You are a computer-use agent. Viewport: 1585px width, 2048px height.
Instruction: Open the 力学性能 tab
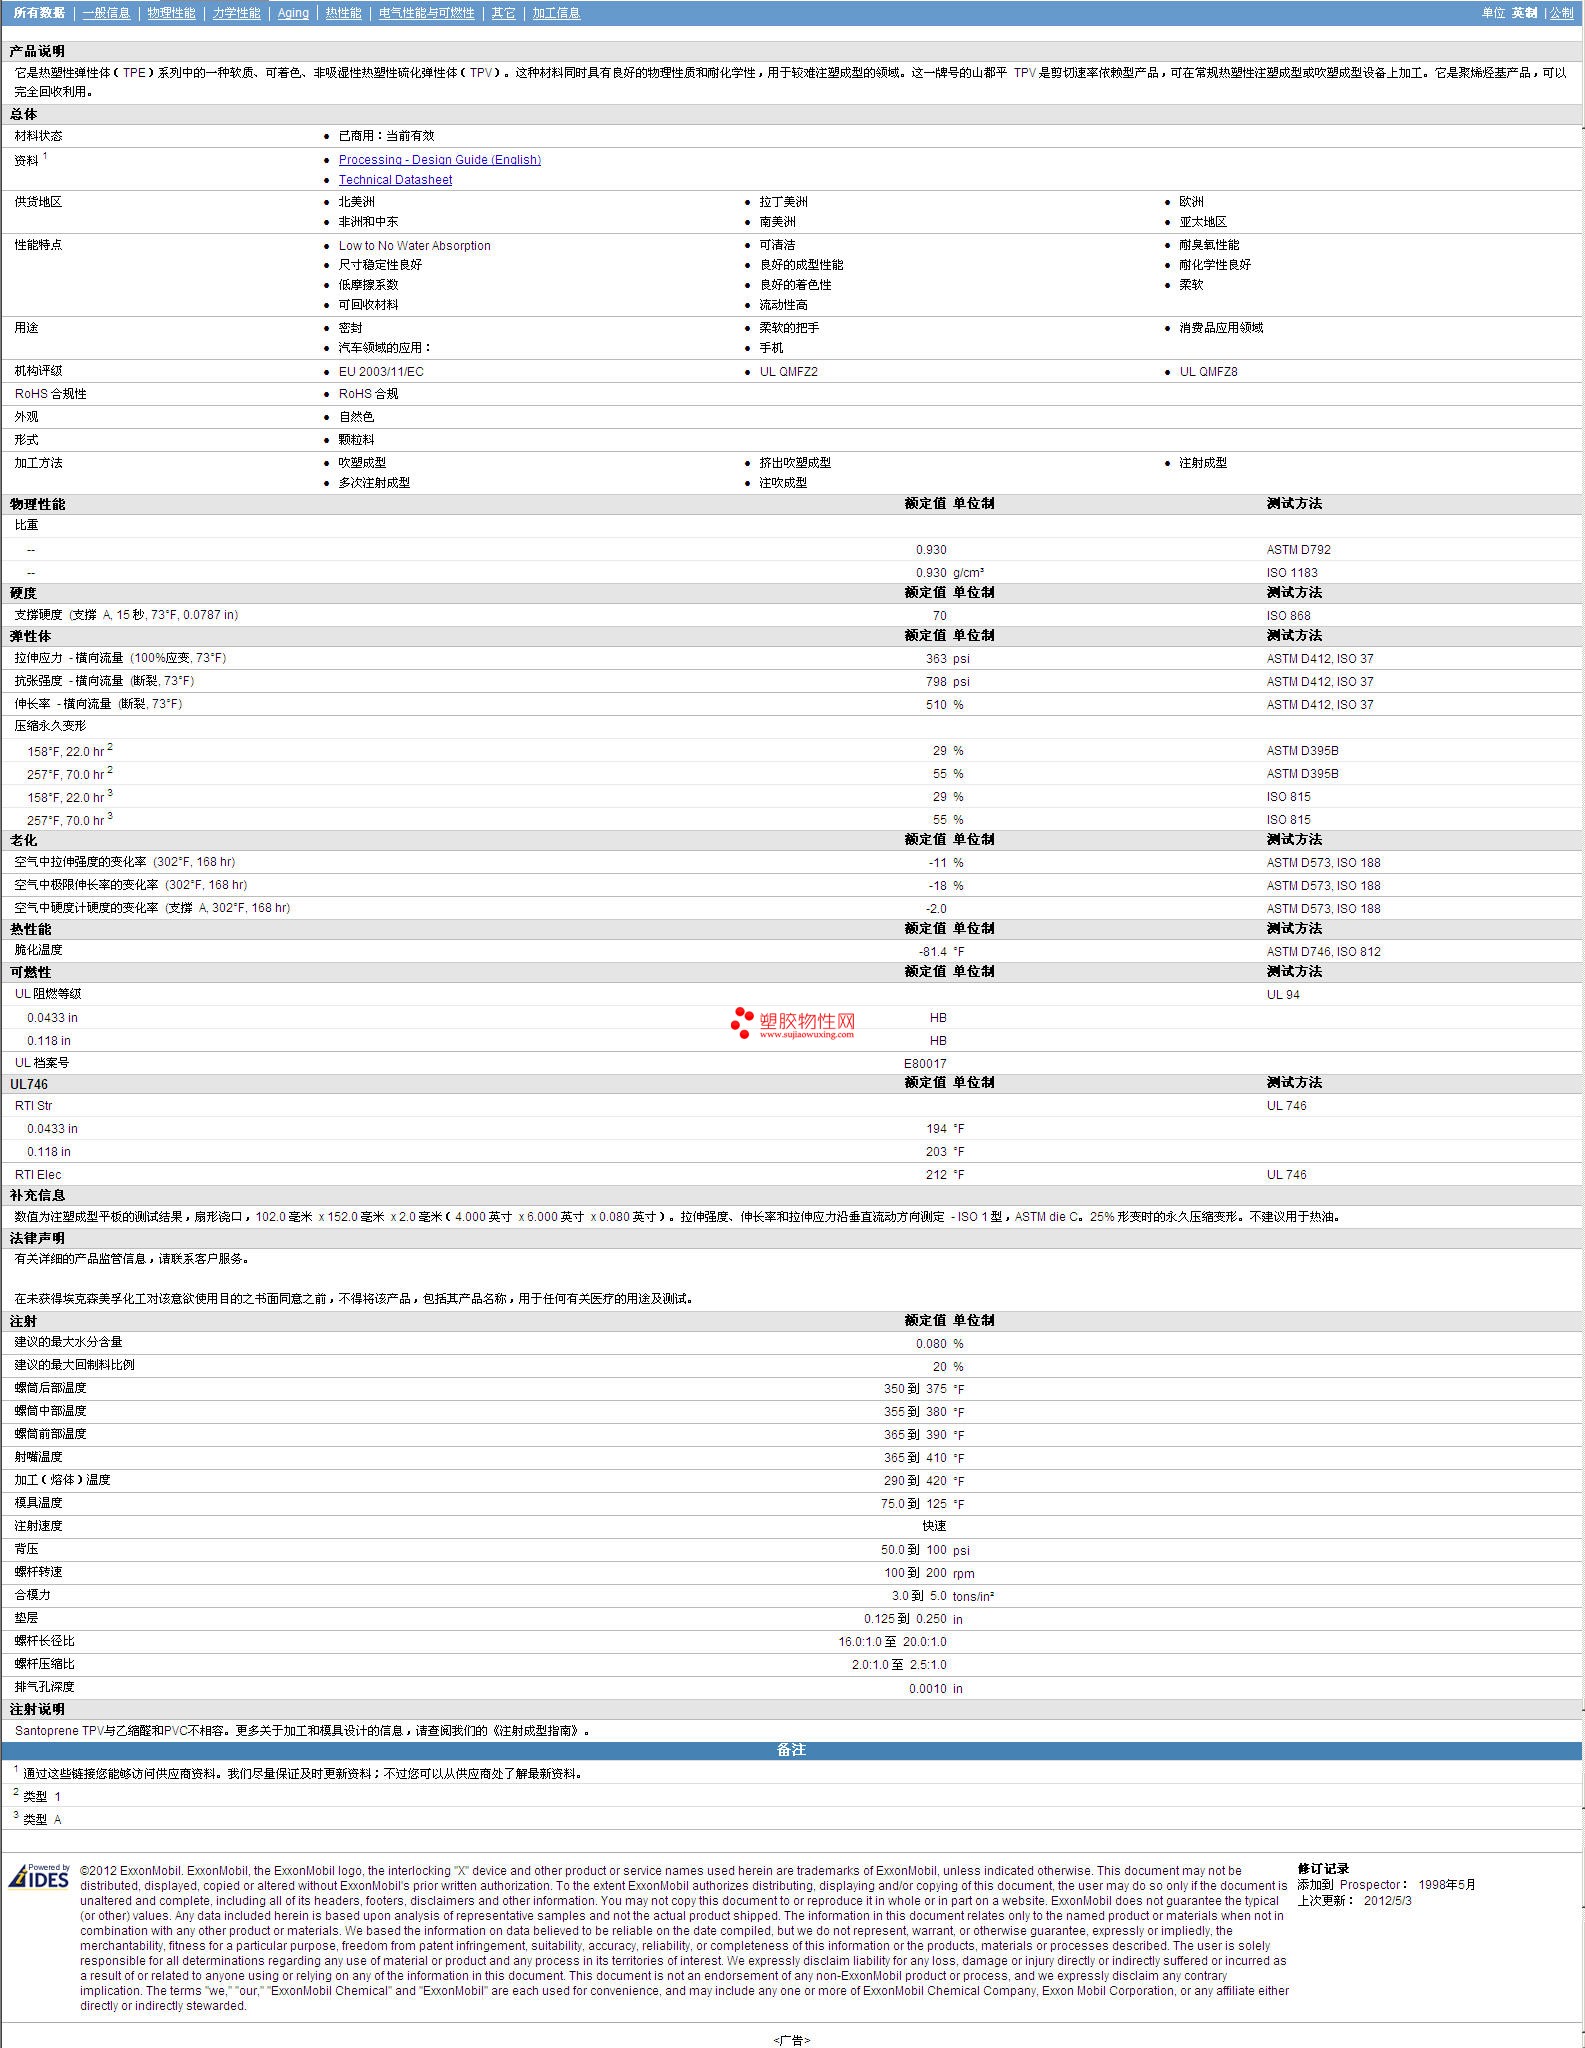click(236, 13)
